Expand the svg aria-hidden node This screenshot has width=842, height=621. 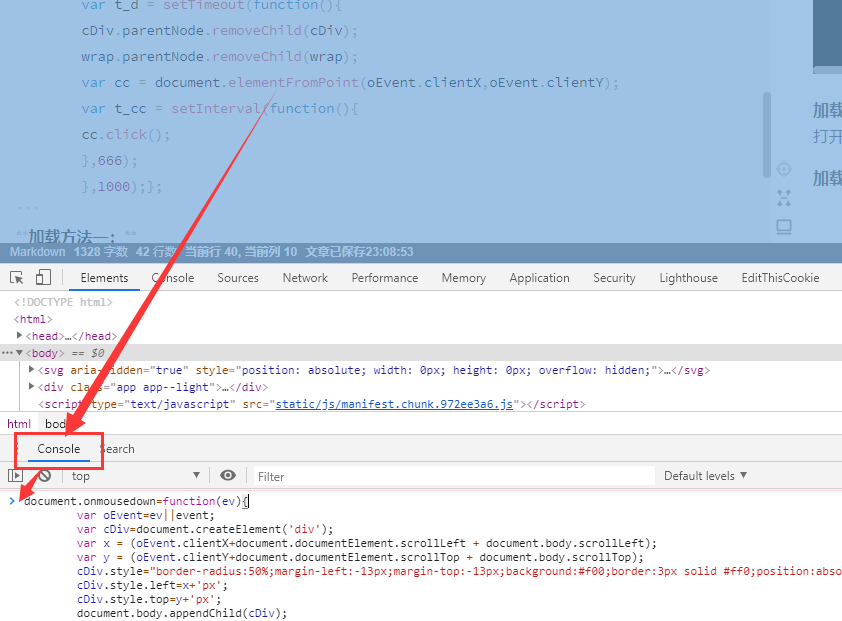pos(31,370)
